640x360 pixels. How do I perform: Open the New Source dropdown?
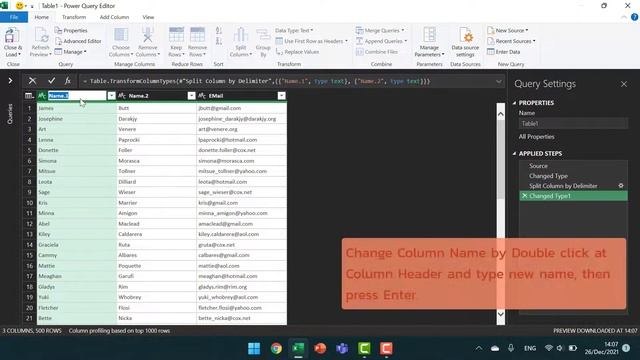click(507, 31)
